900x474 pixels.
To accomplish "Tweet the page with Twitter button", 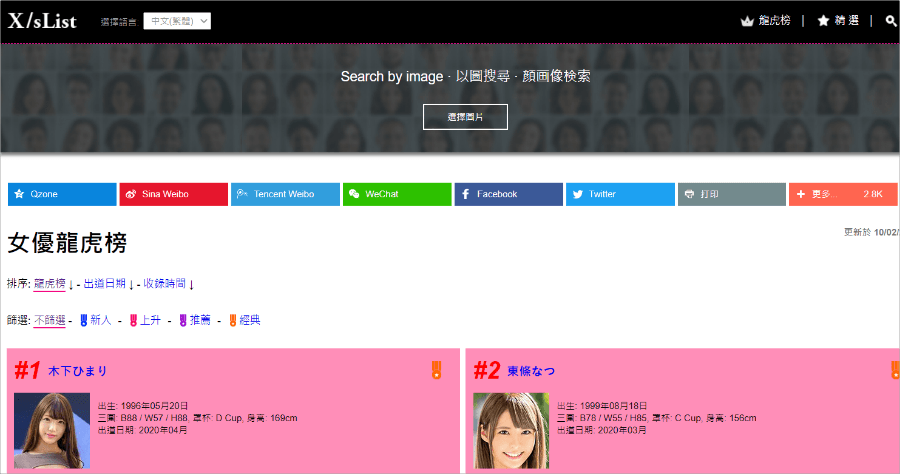I will pyautogui.click(x=620, y=194).
